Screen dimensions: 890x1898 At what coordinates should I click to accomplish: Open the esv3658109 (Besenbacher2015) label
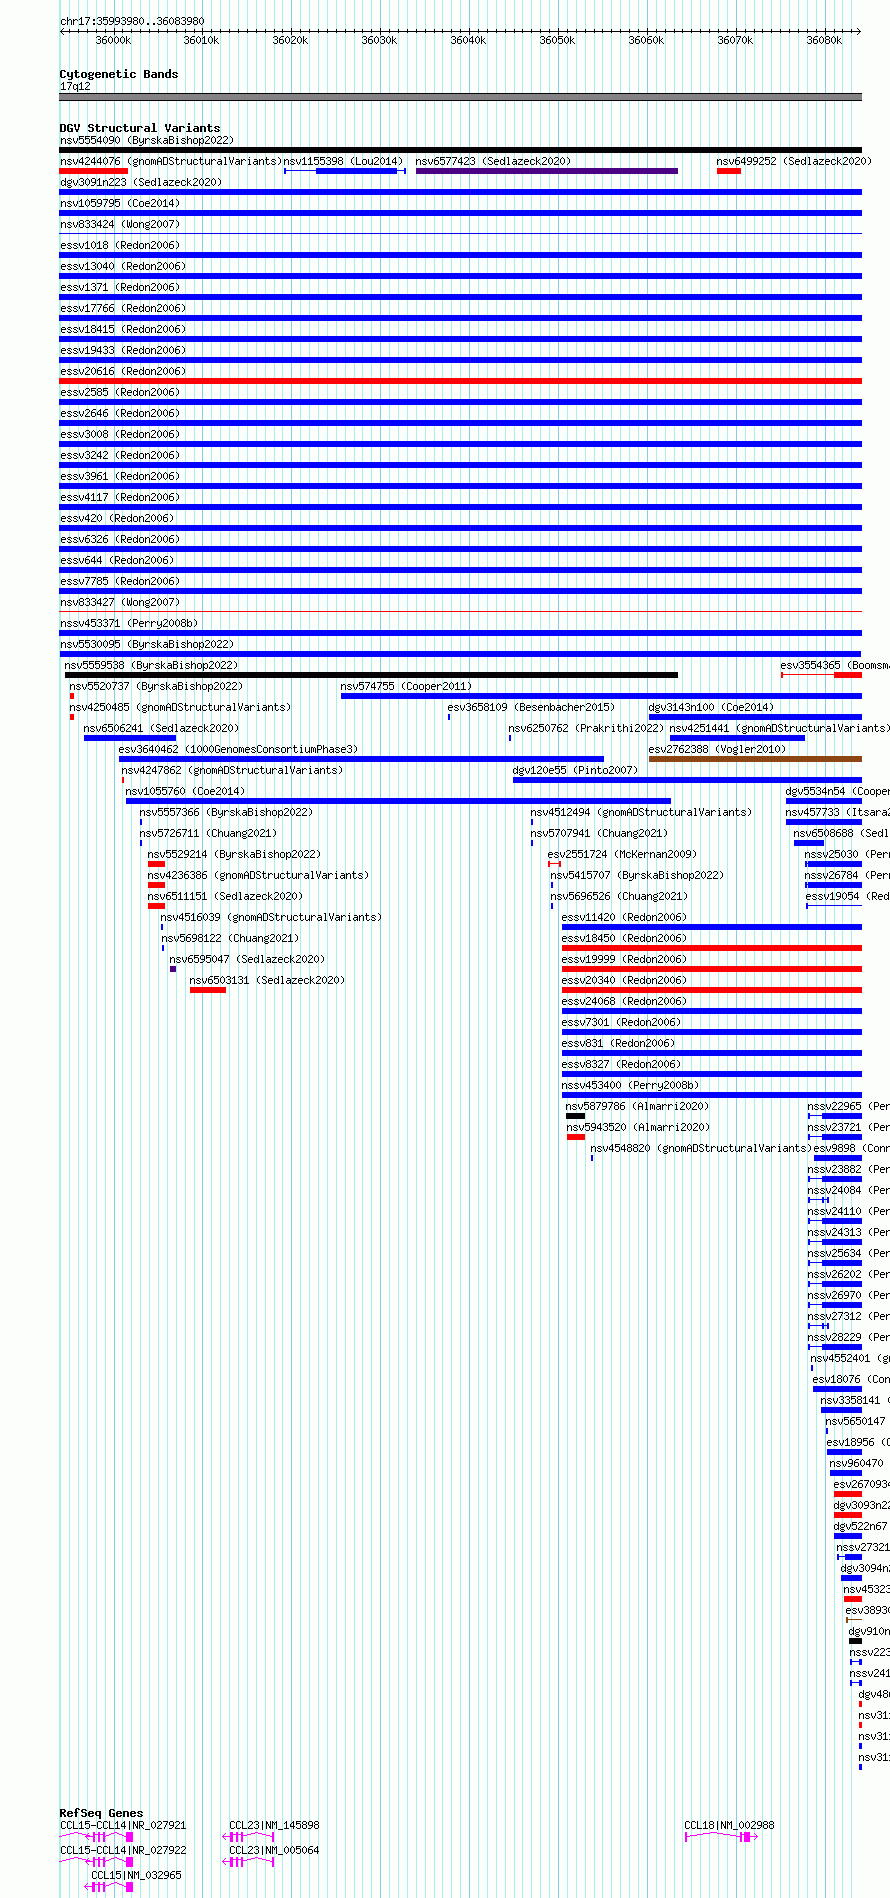(531, 708)
